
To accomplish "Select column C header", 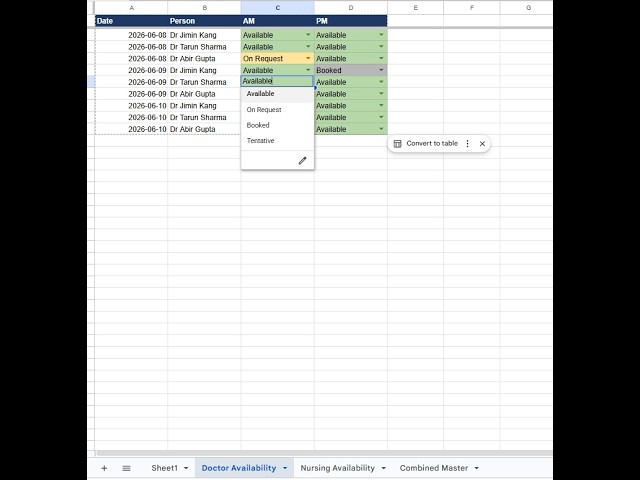I will (x=278, y=8).
